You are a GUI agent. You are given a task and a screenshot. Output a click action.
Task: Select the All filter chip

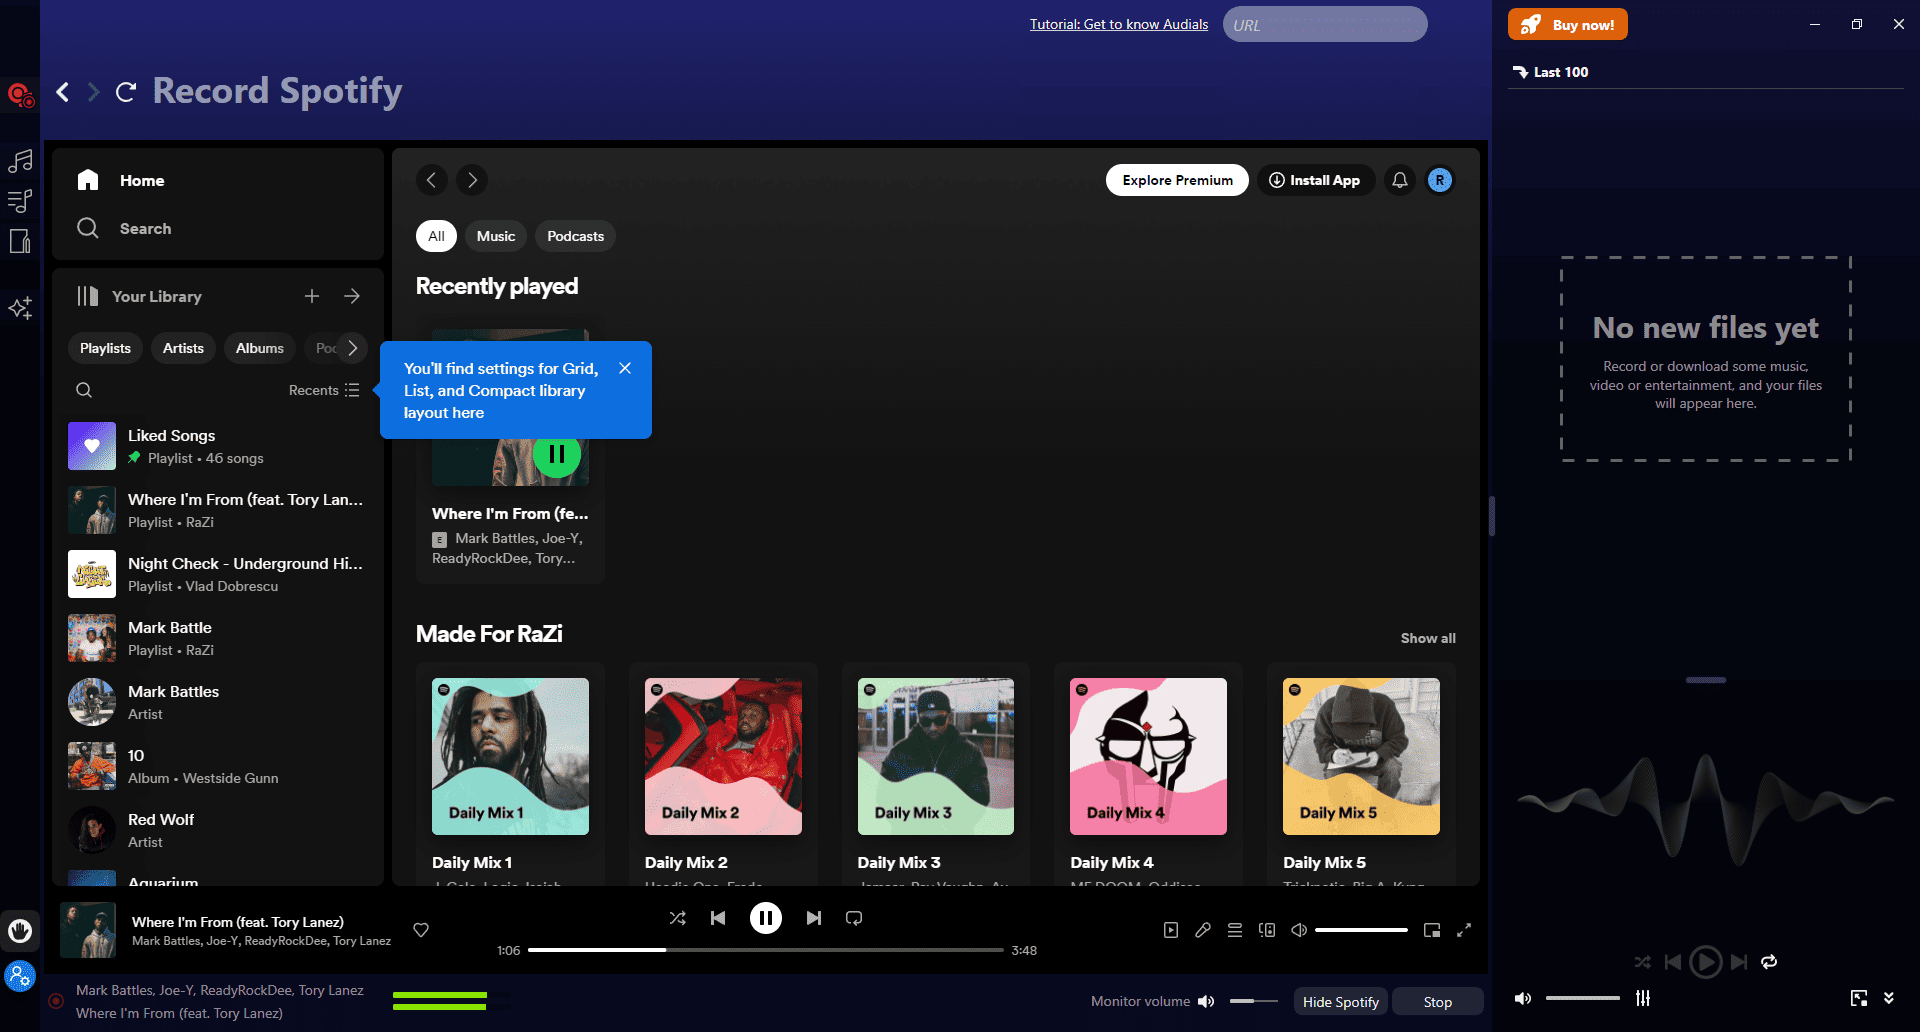(x=436, y=236)
